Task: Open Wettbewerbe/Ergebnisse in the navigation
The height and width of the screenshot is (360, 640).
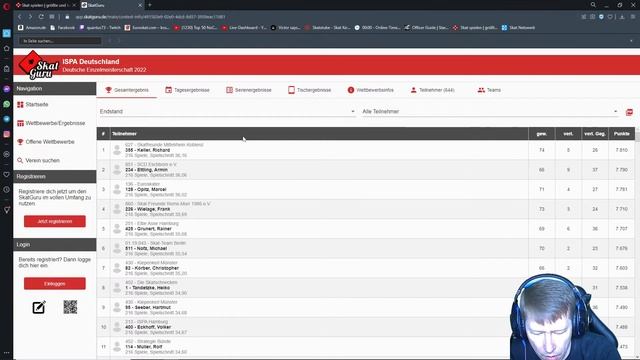Action: [51, 123]
